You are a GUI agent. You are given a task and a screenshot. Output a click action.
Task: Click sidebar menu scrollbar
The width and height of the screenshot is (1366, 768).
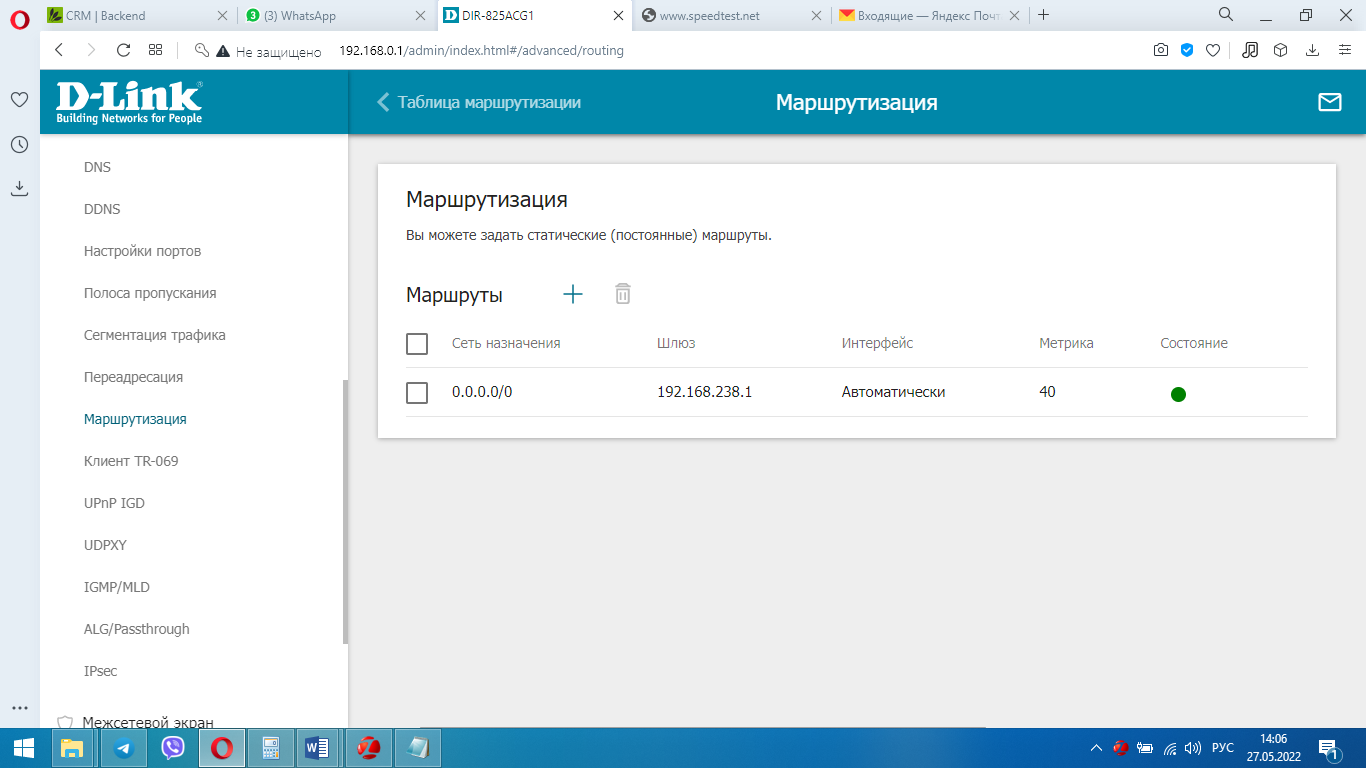pyautogui.click(x=345, y=511)
